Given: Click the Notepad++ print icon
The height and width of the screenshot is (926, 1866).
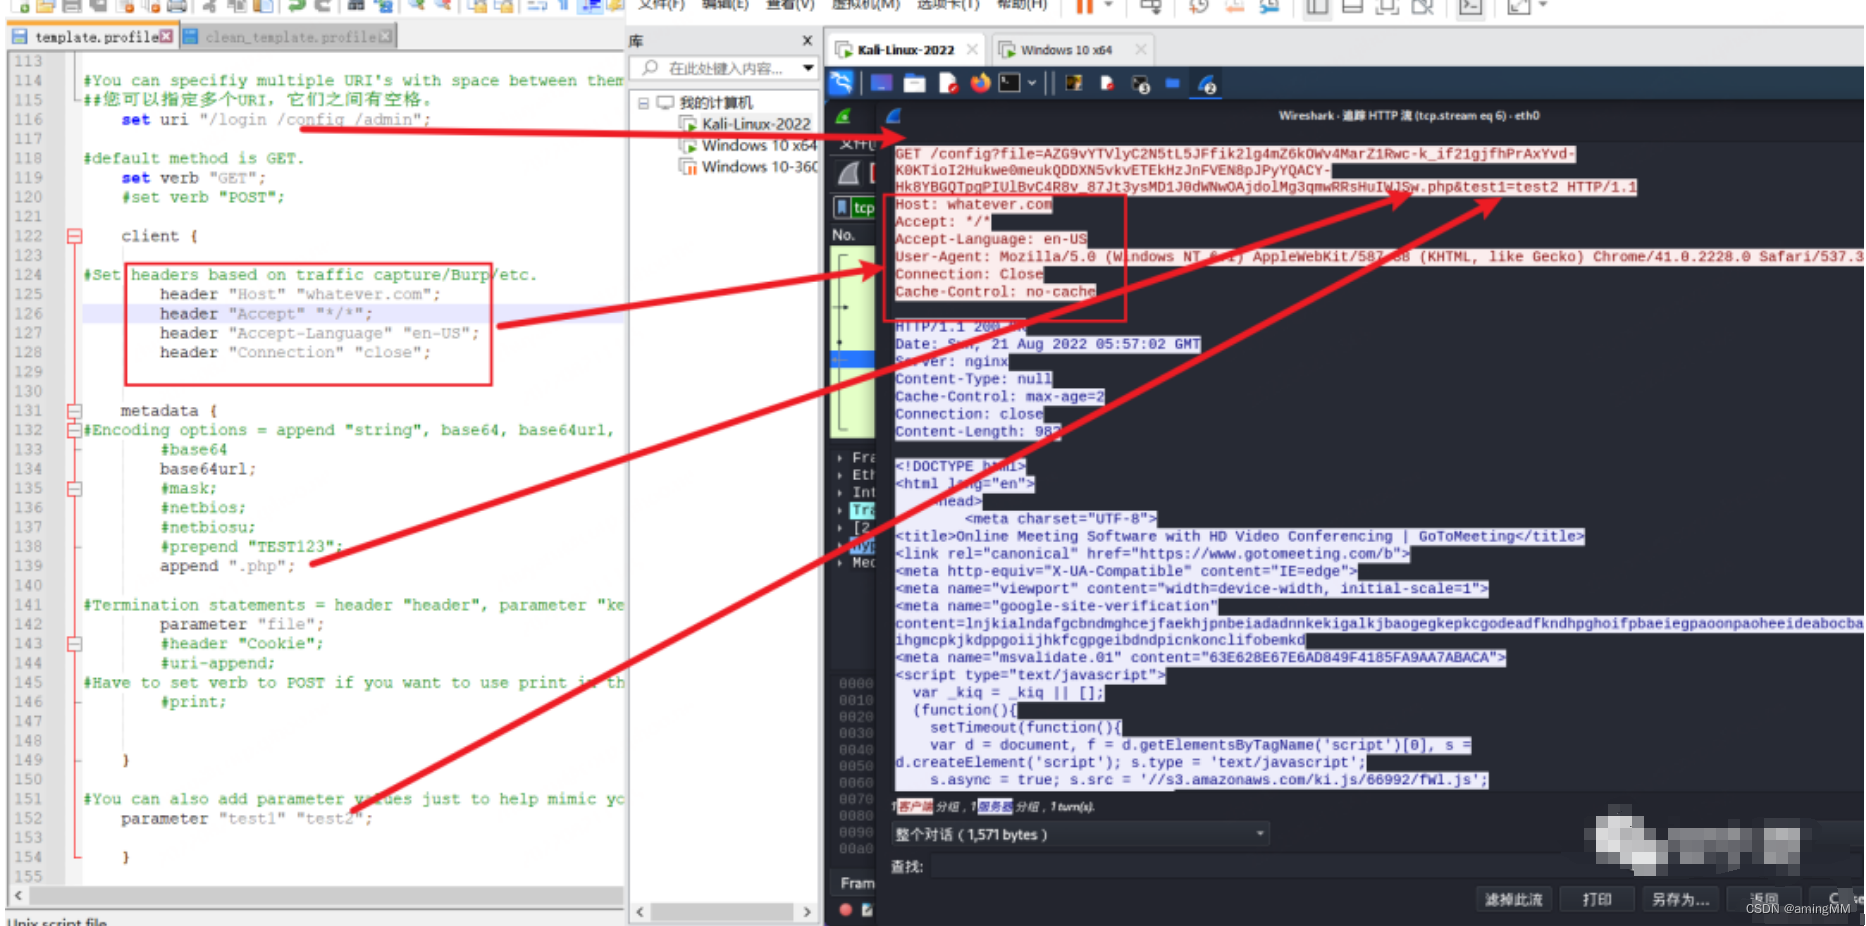Looking at the screenshot, I should coord(177,5).
